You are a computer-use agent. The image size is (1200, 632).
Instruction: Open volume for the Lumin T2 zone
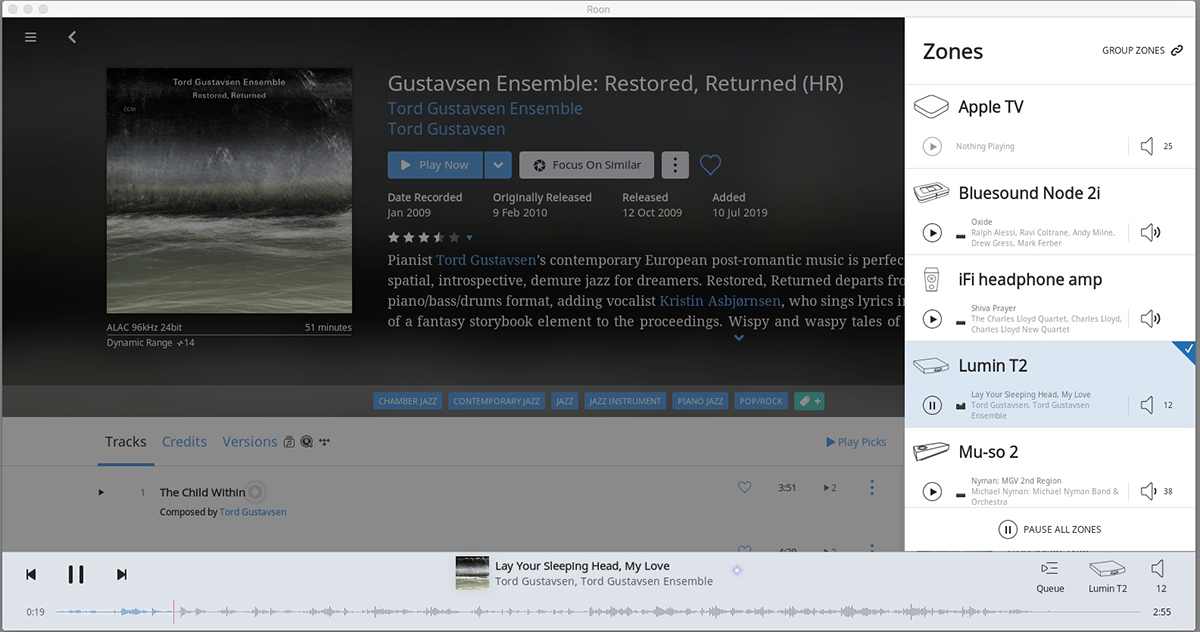[1147, 405]
